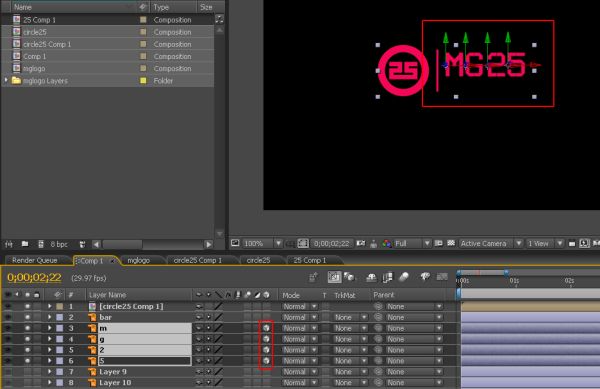Enable motion blur icon in timeline
Viewport: 600px width, 389px height.
click(x=404, y=277)
